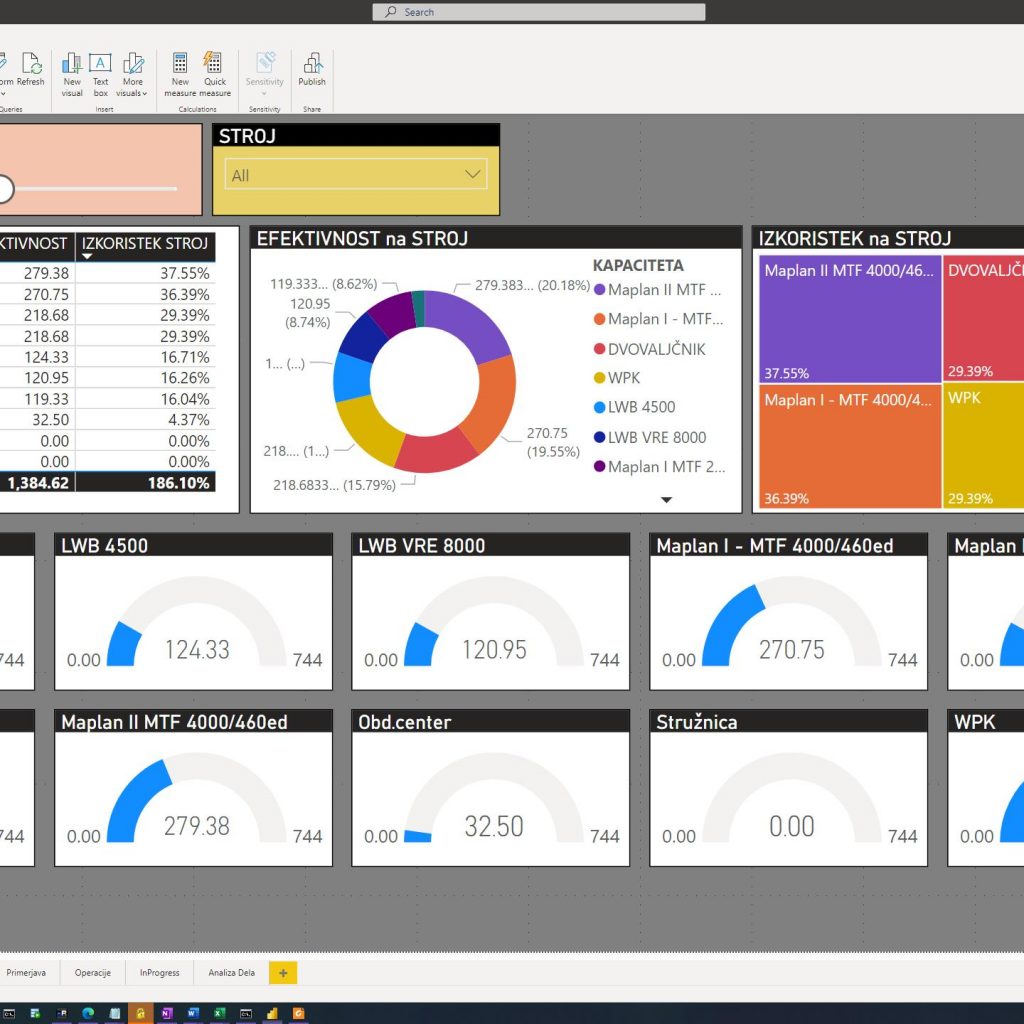The image size is (1024, 1024).
Task: Click the purple Maplan II treemap tile
Action: pos(850,319)
